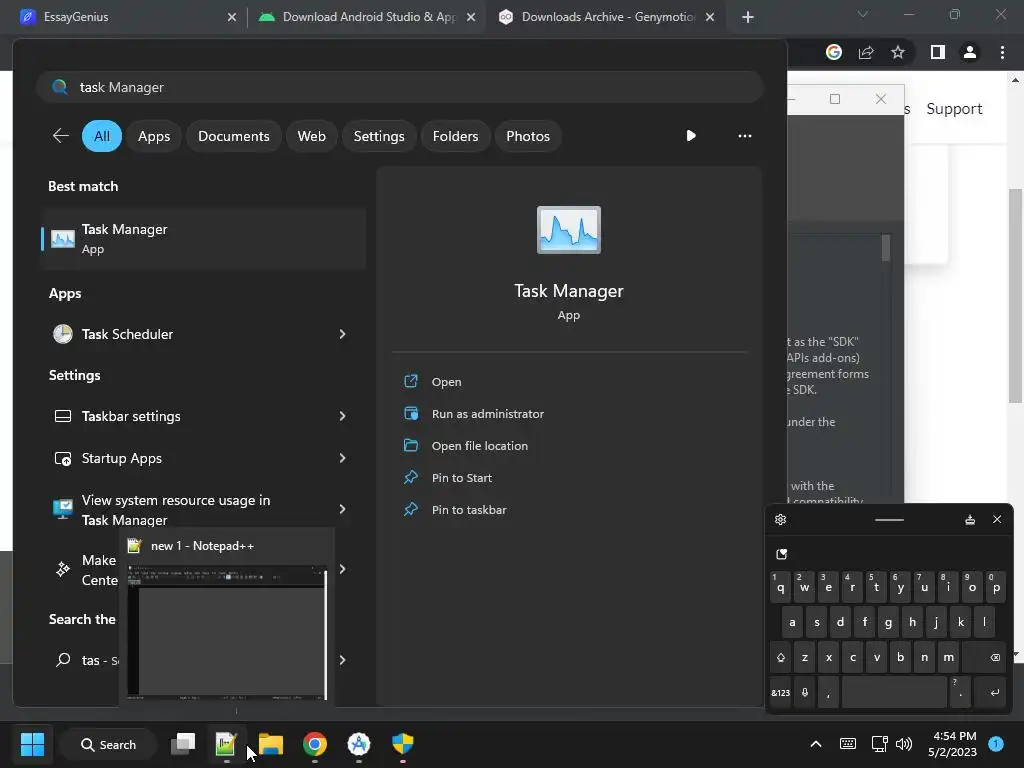This screenshot has height=768, width=1024.
Task: Choose Open file location
Action: point(479,445)
